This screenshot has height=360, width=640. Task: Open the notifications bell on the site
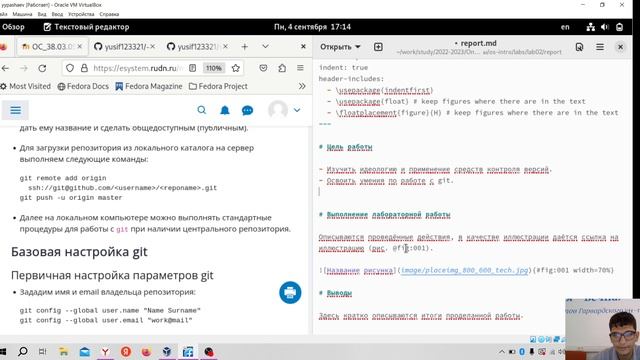(225, 110)
